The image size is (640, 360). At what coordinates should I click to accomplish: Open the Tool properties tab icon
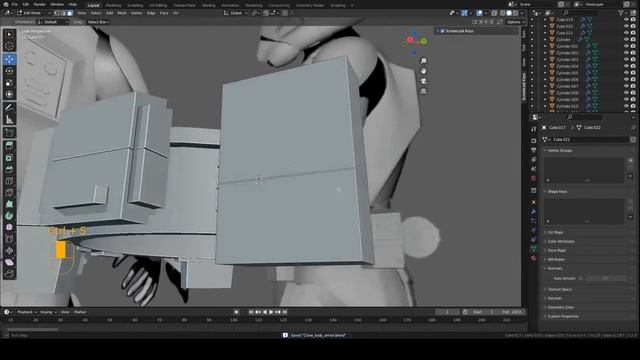533,129
